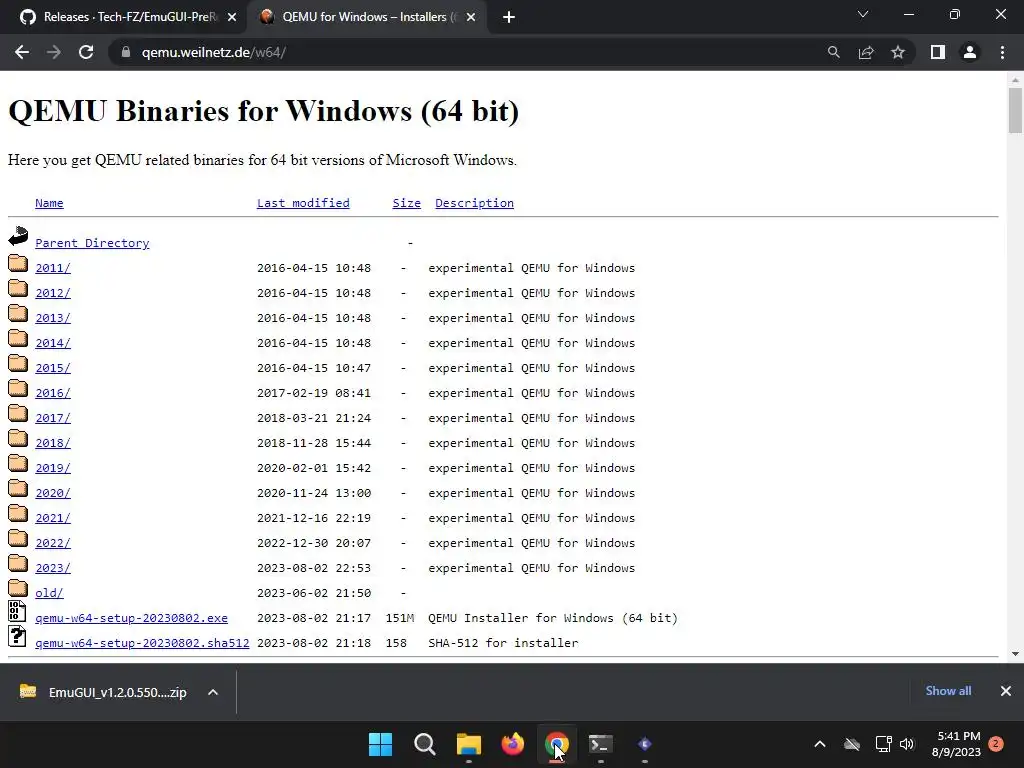1024x768 pixels.
Task: Open the Windows Start menu
Action: 380,744
